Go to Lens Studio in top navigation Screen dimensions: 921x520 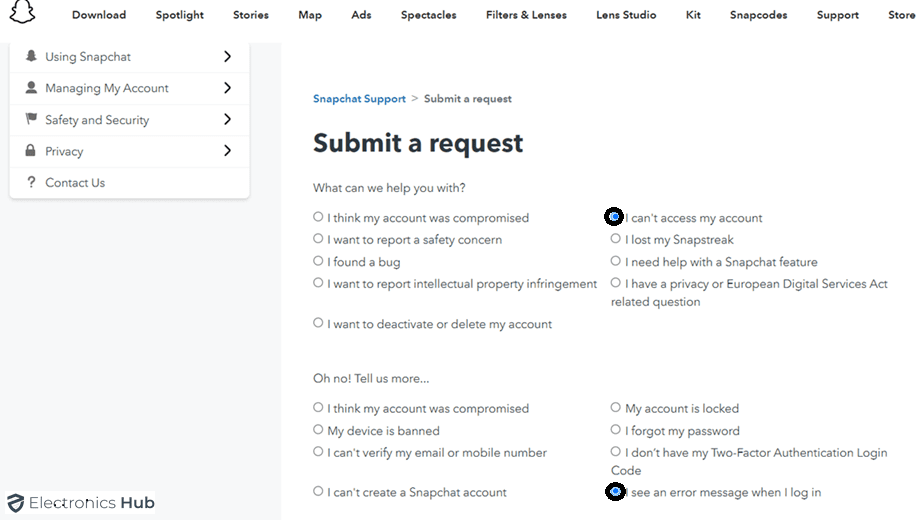[x=626, y=15]
